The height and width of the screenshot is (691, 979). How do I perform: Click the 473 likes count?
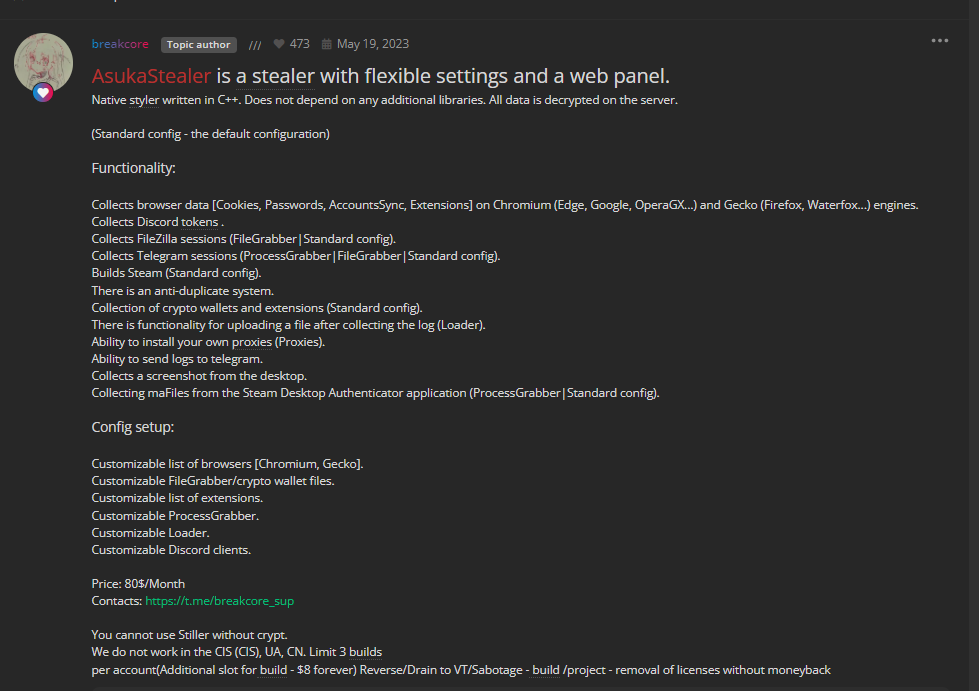tap(299, 44)
